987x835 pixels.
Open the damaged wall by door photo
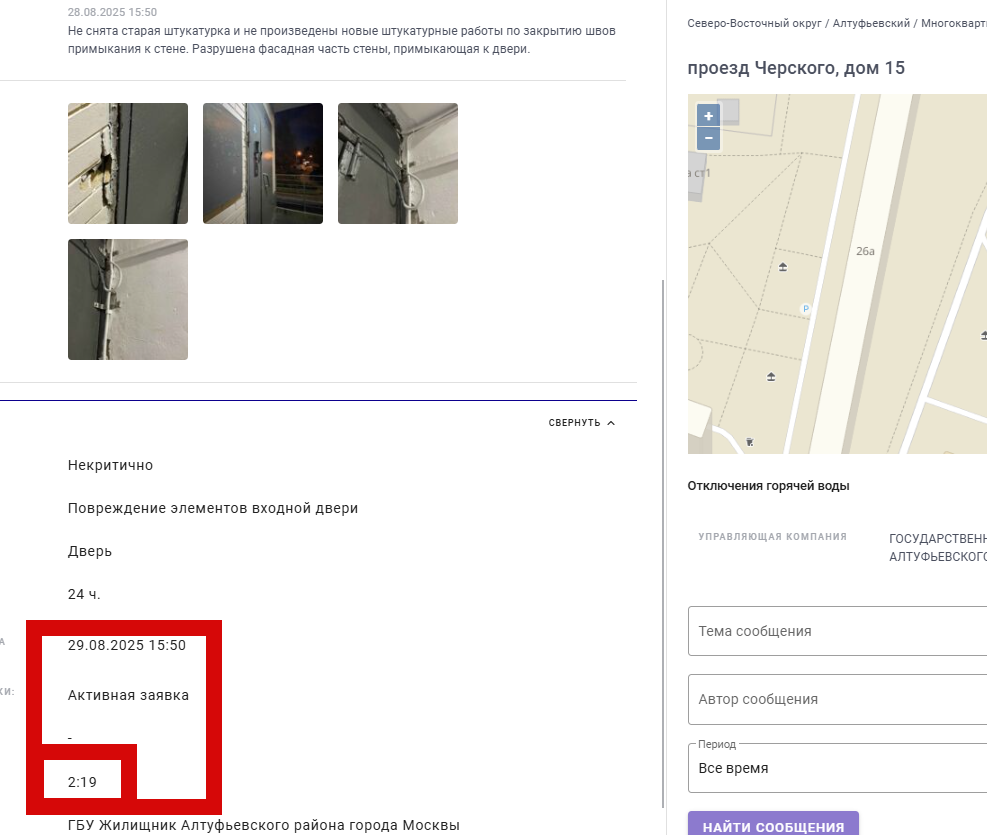[128, 164]
